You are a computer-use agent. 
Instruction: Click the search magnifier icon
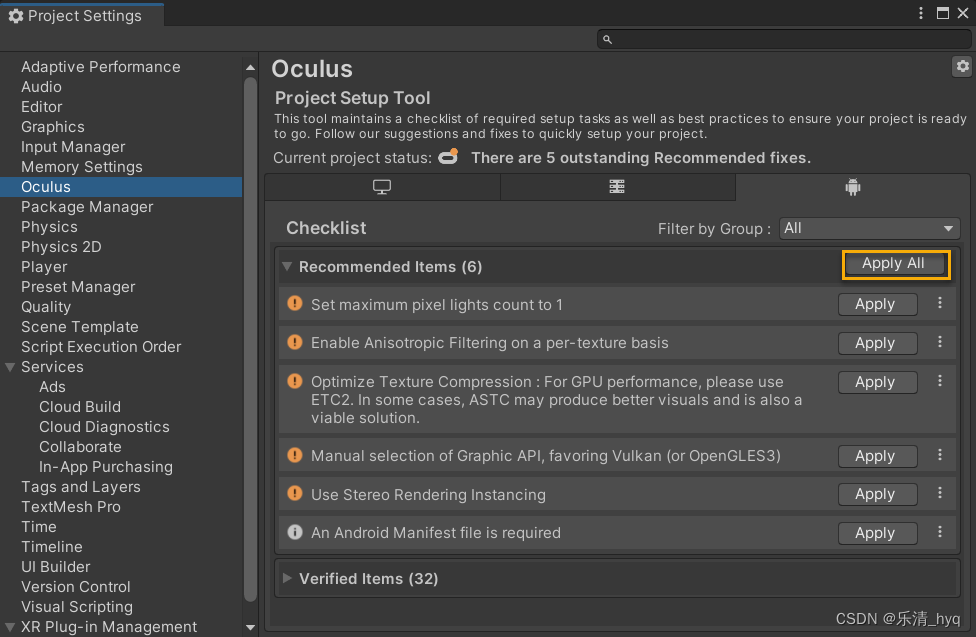(x=608, y=40)
